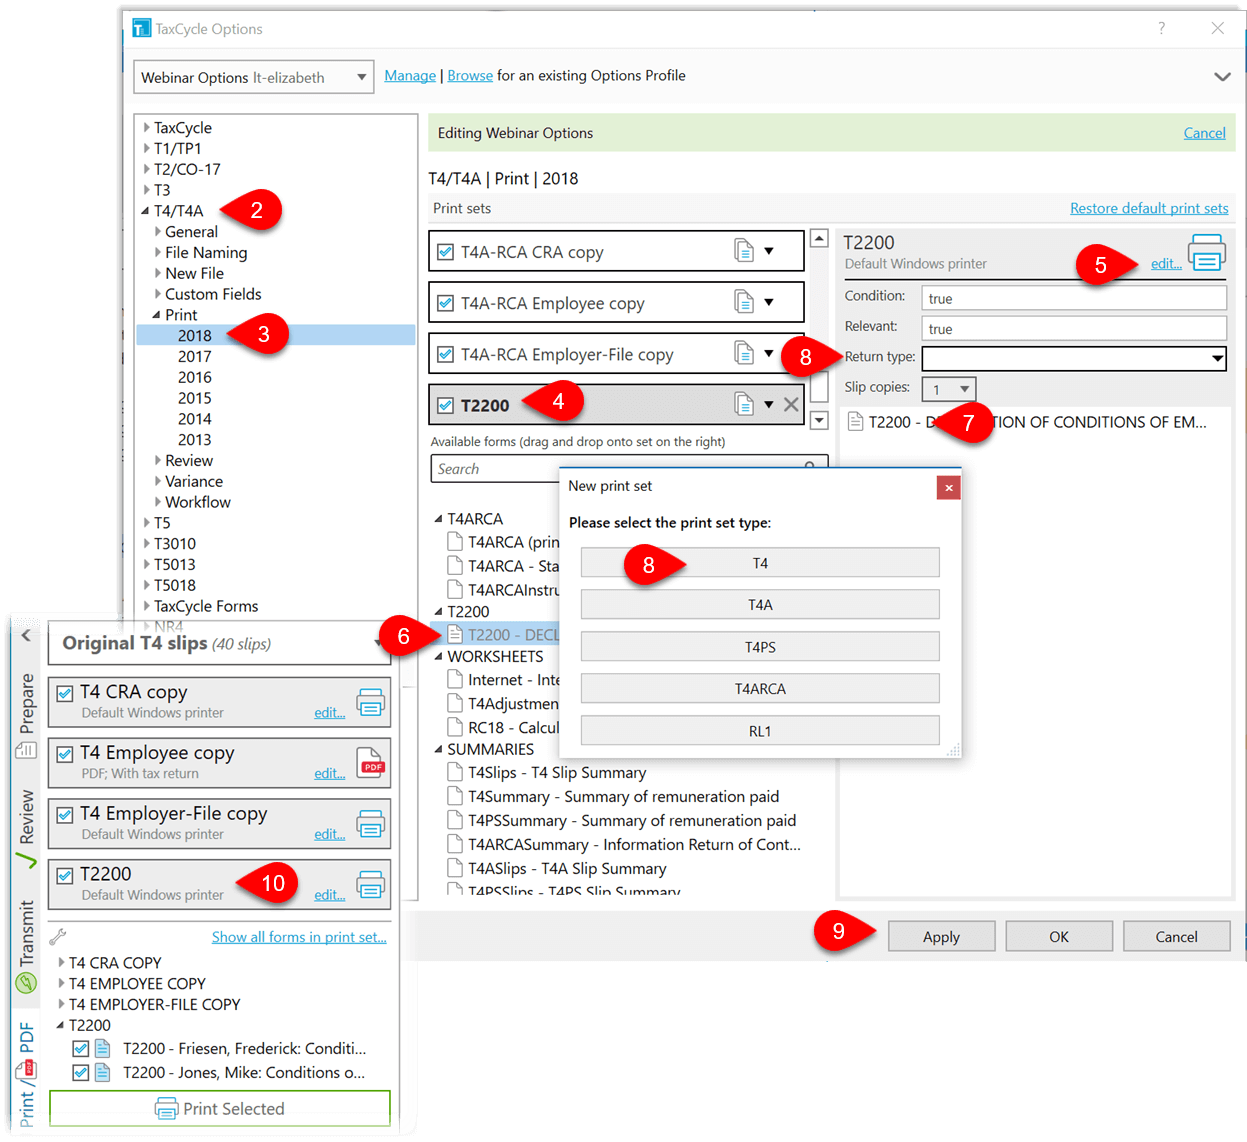Click the copy icon on T4A-RCA Employee copy

744,302
